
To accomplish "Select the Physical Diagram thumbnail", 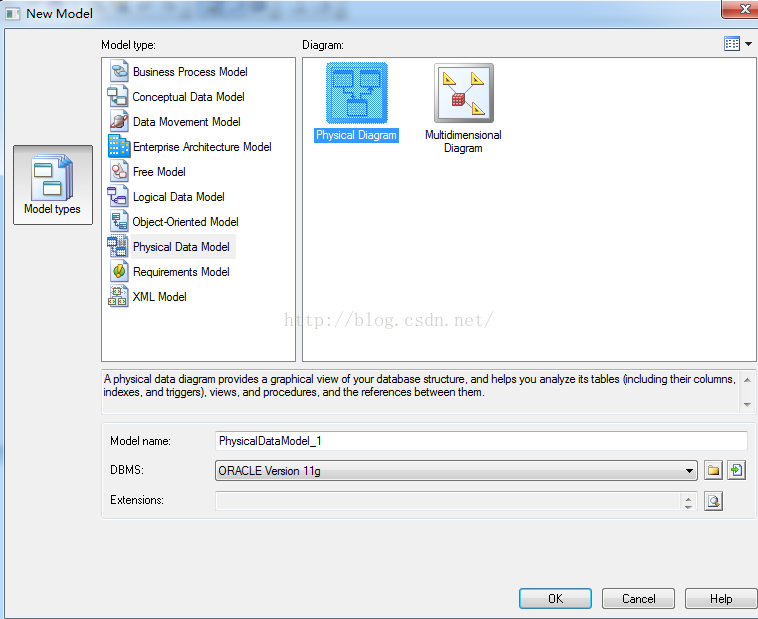I will pyautogui.click(x=357, y=93).
